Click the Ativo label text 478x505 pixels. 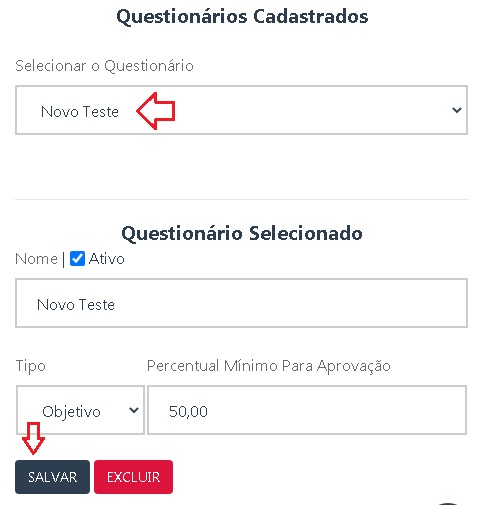107,259
